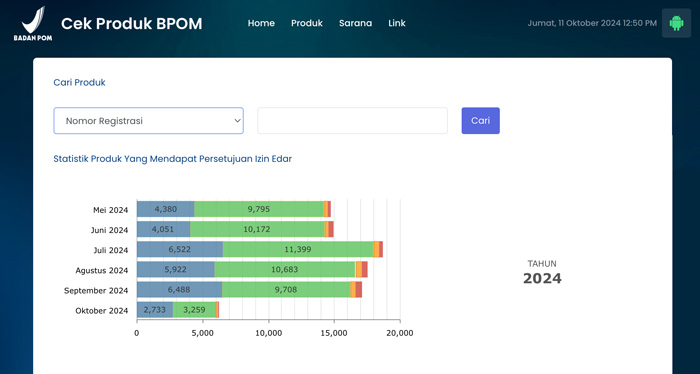Image resolution: width=700 pixels, height=374 pixels.
Task: Open the Produk menu
Action: tap(307, 23)
